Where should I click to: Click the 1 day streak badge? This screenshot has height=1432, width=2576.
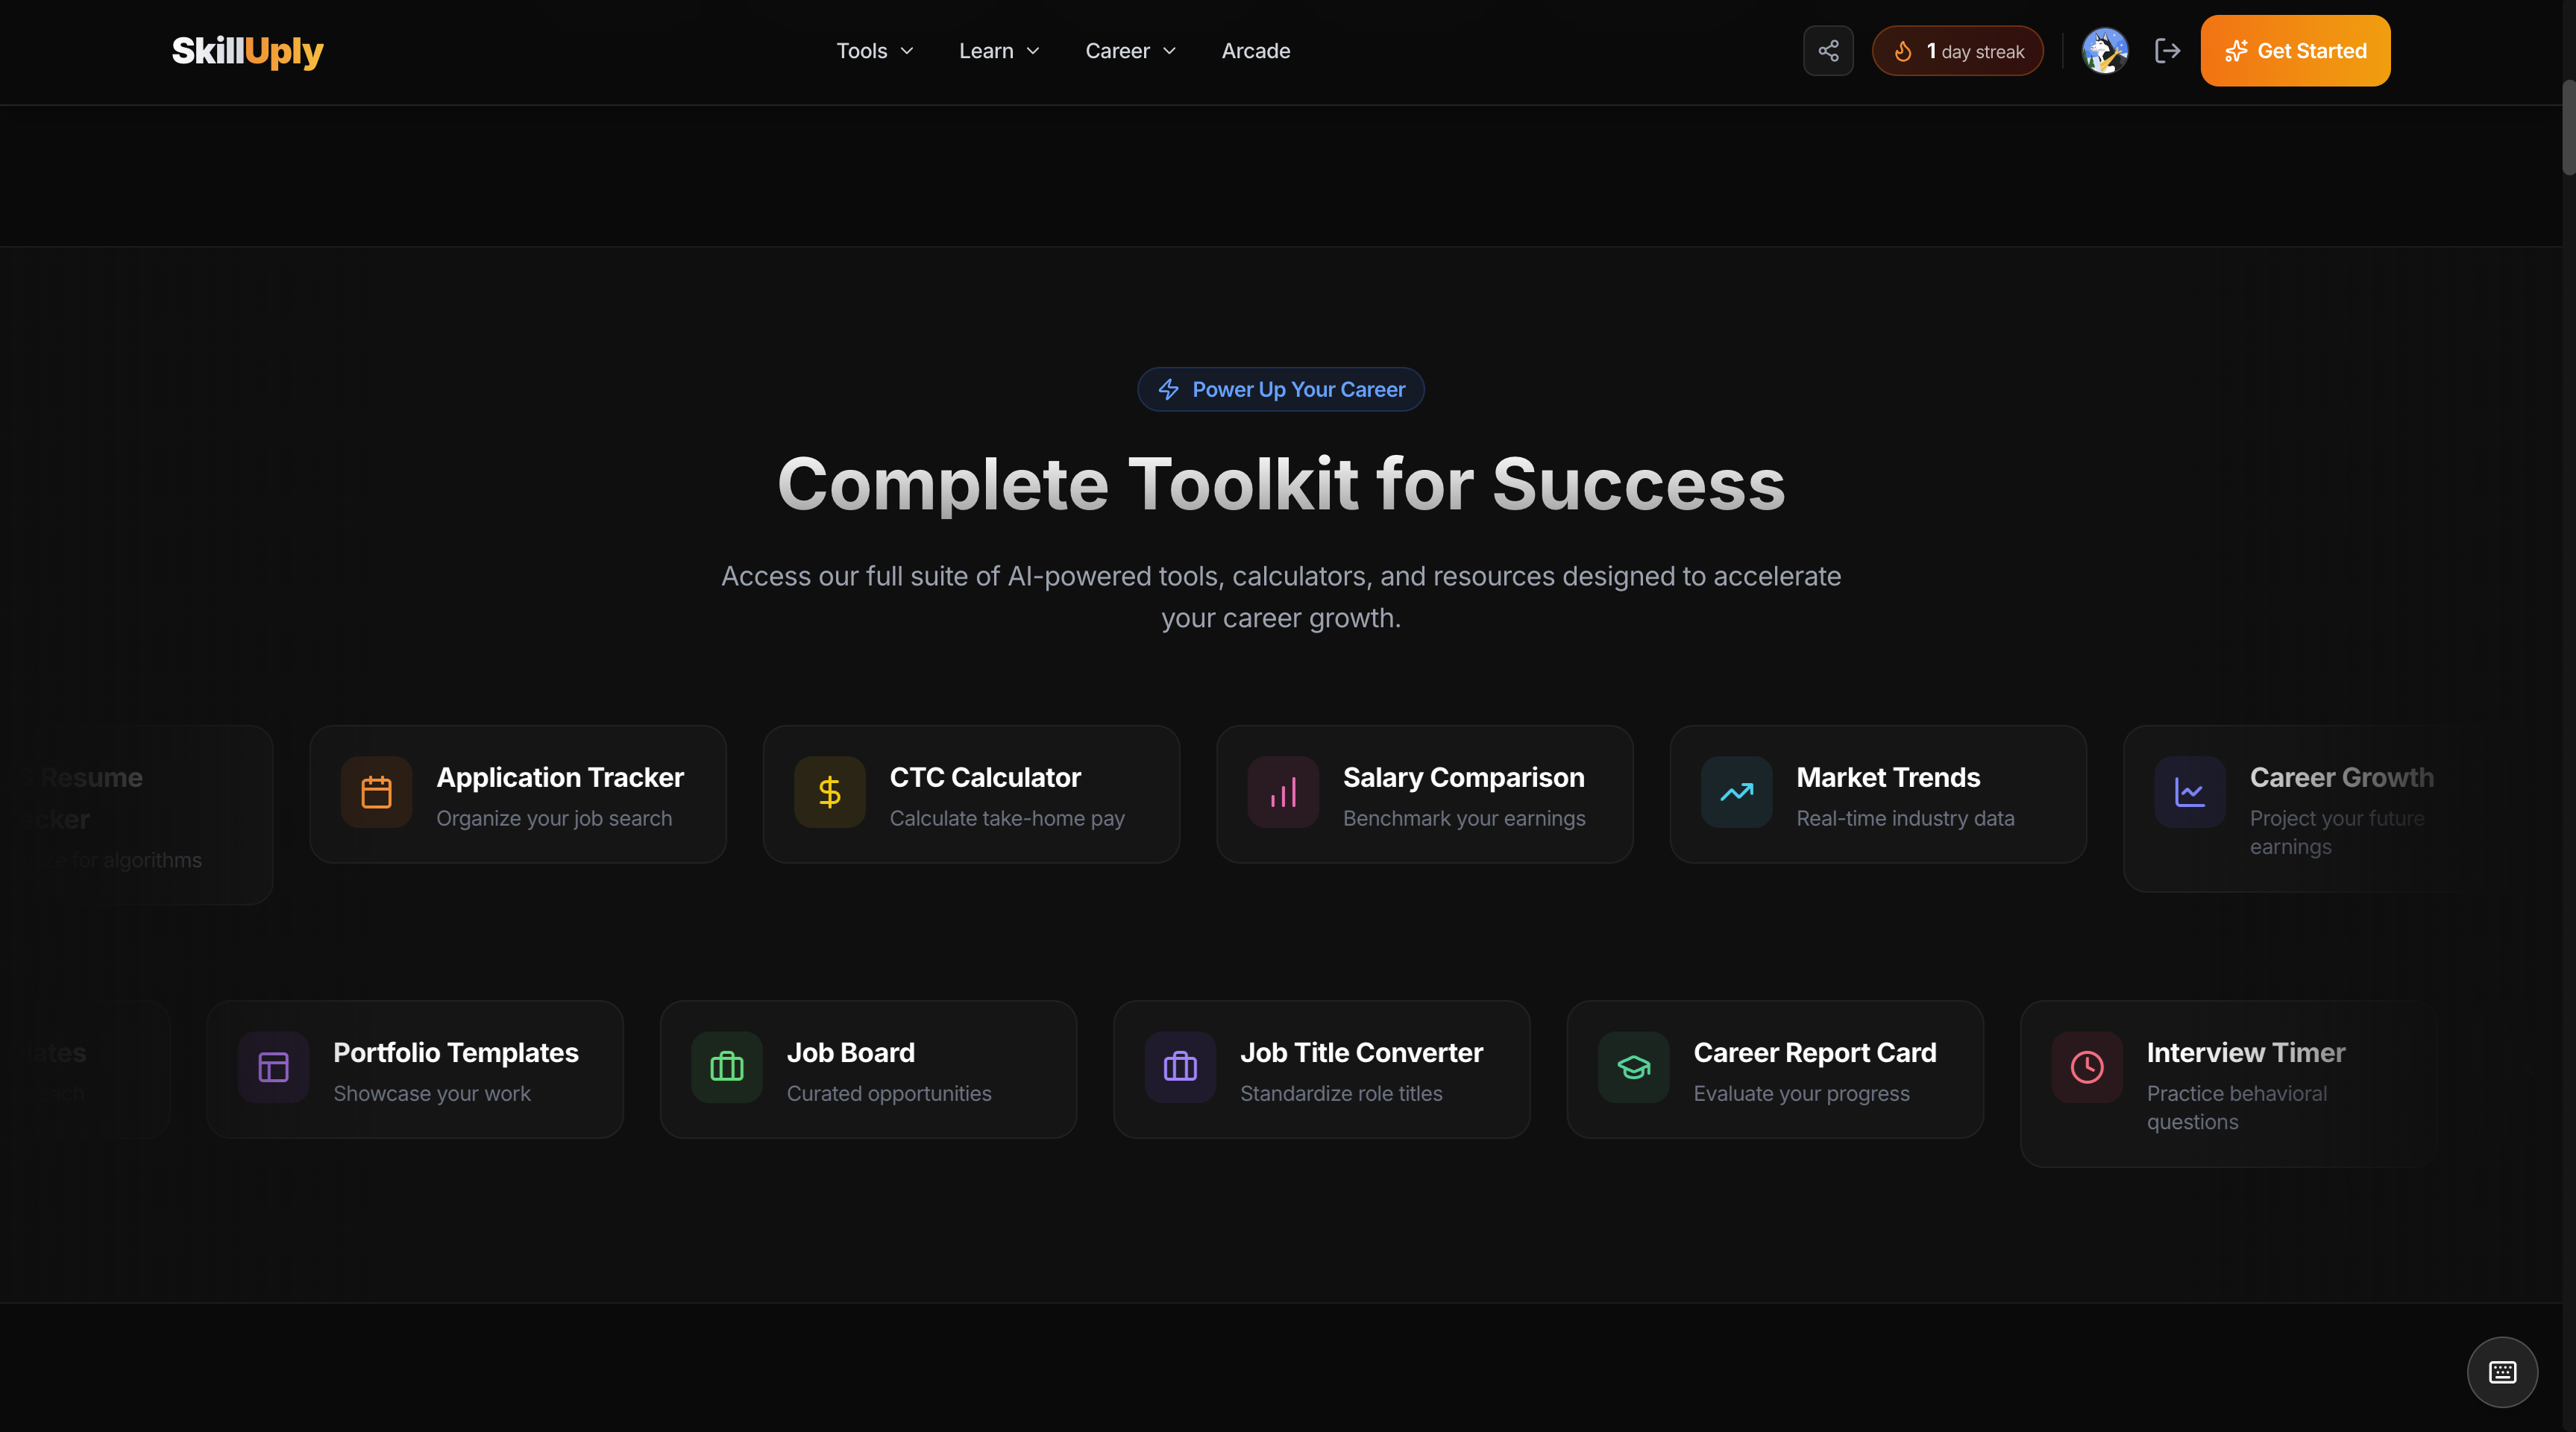1957,51
